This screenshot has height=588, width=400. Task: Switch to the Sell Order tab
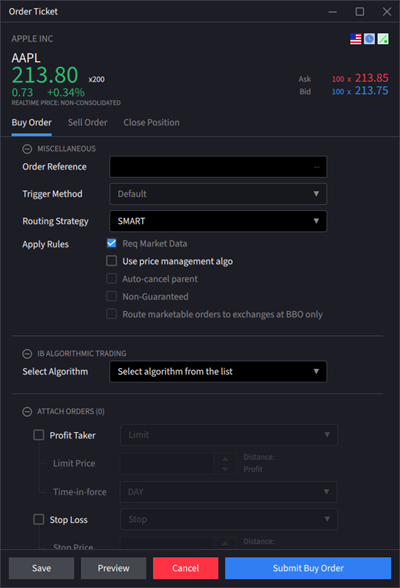(x=87, y=123)
